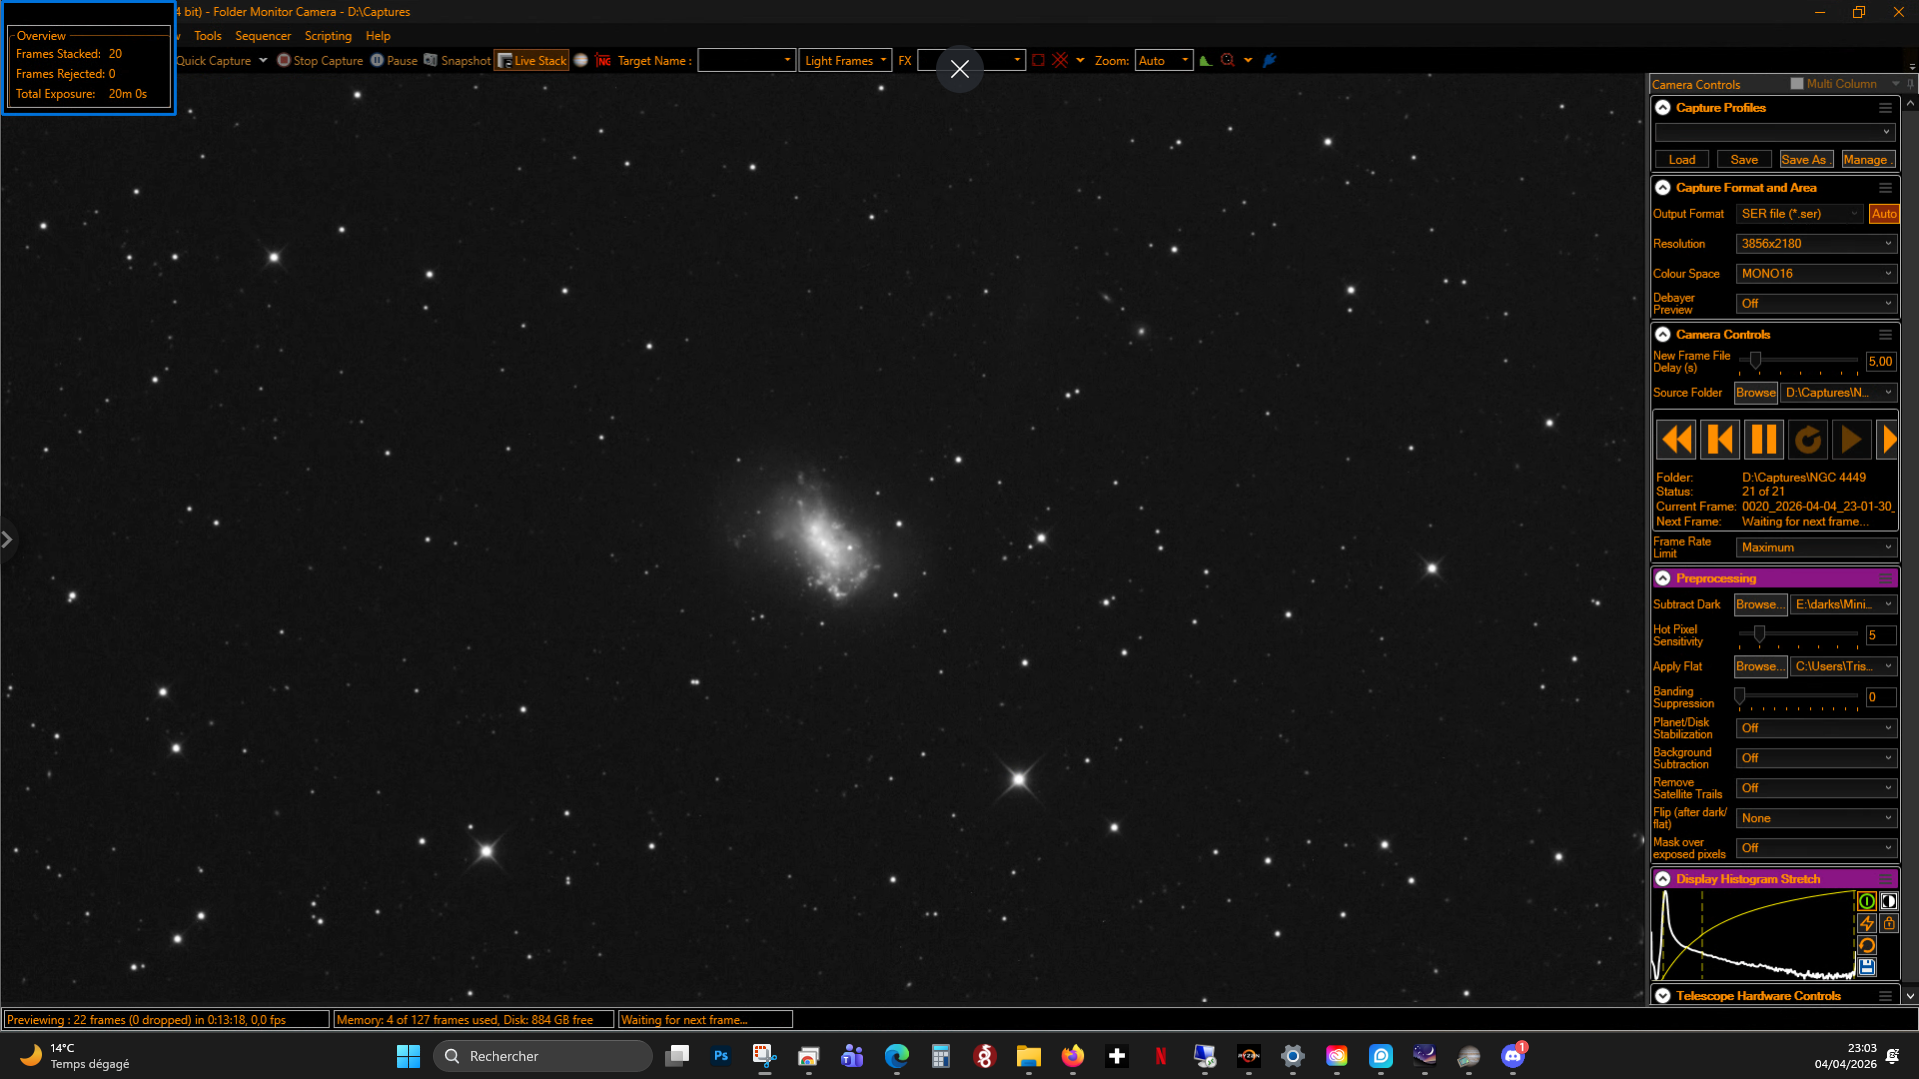Image resolution: width=1919 pixels, height=1079 pixels.
Task: Click the Snapshot toolbar icon
Action: tap(431, 60)
